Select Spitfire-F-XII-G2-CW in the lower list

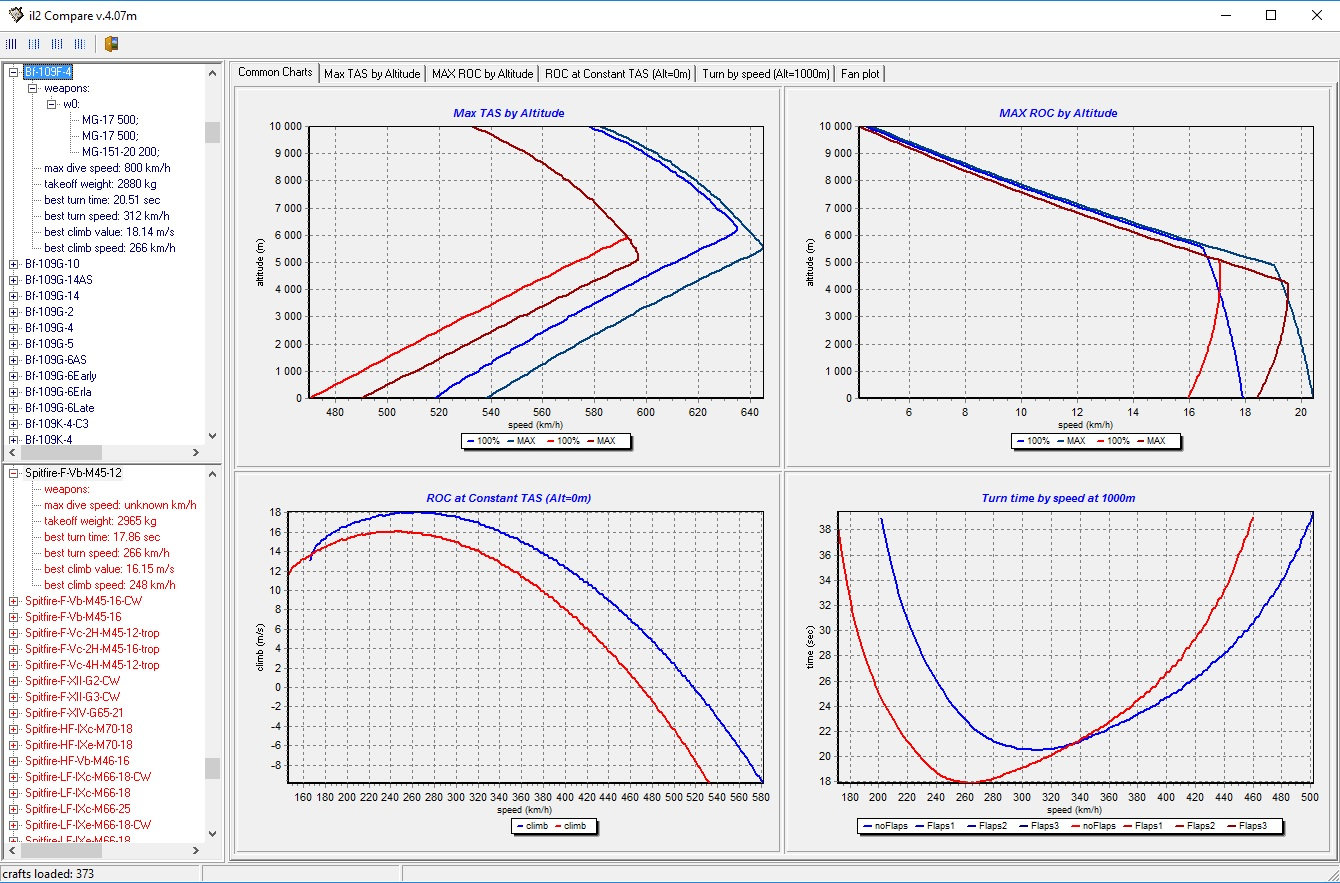click(72, 681)
